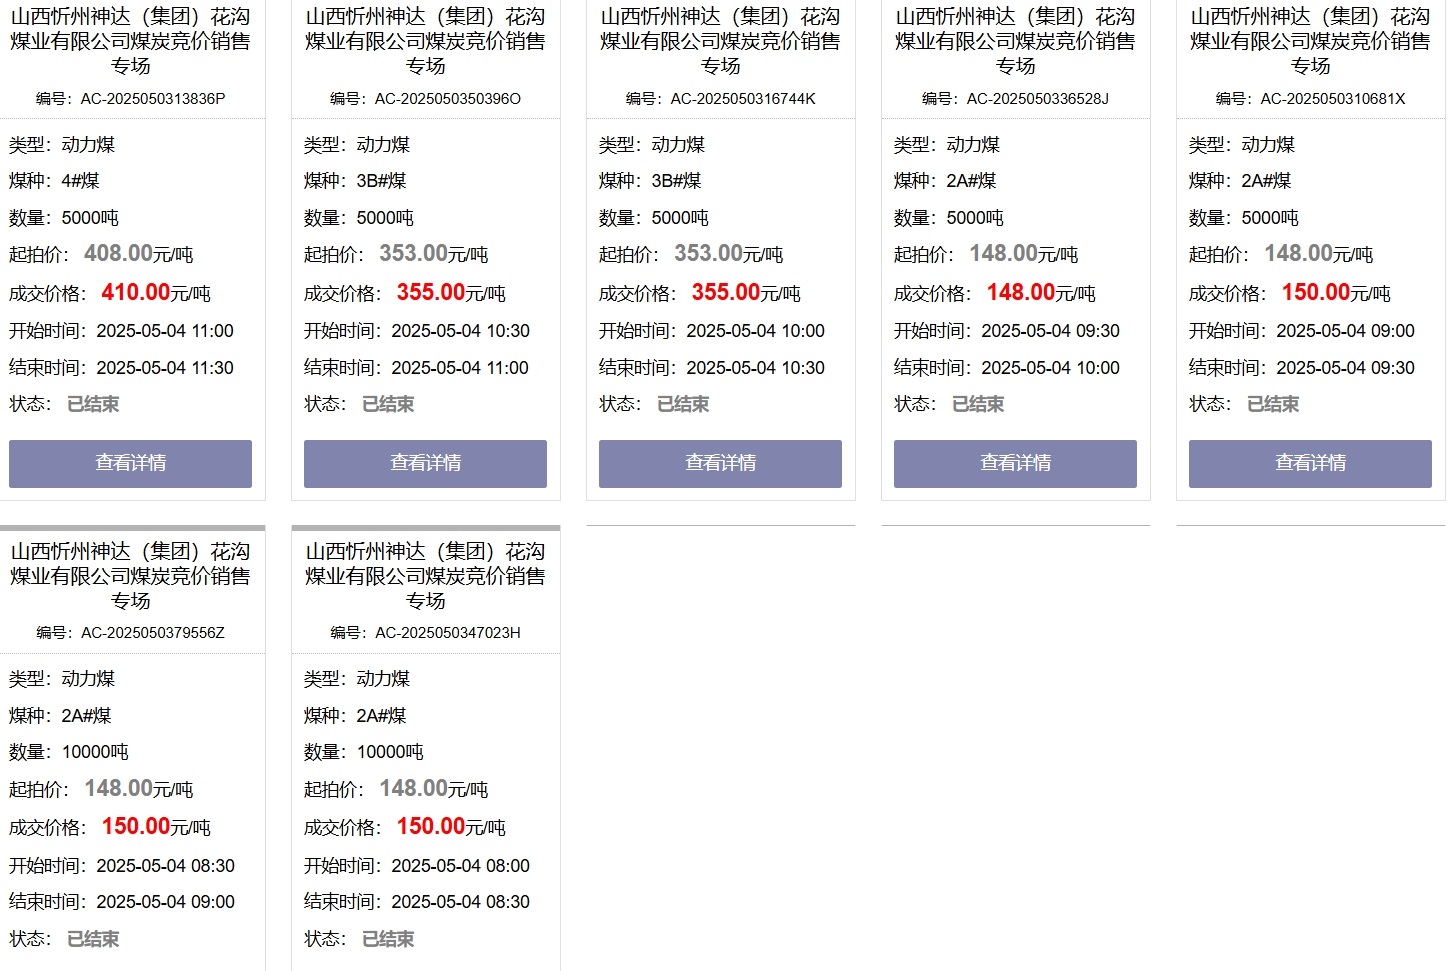
Task: Click the 148.00 deal price in AC-2025050336528J
Action: click(1021, 292)
